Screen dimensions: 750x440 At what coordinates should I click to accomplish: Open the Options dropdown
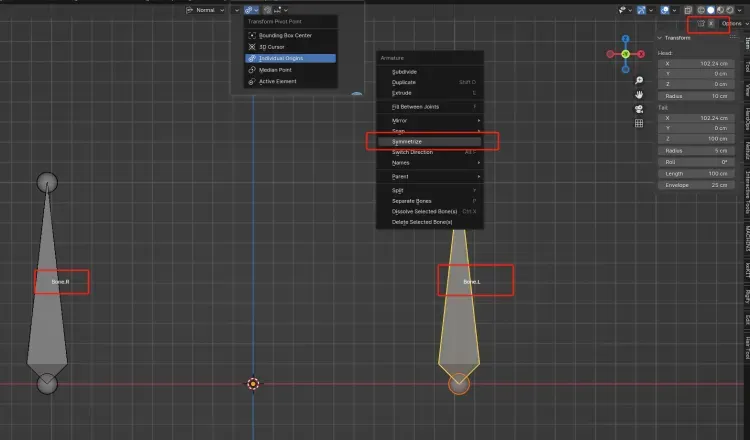(735, 23)
